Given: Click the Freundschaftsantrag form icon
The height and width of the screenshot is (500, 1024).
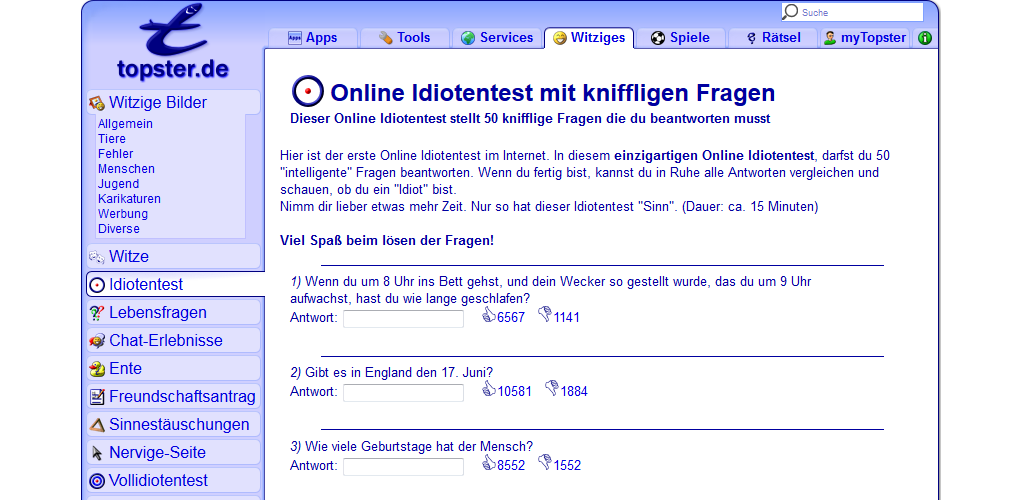Looking at the screenshot, I should [97, 396].
